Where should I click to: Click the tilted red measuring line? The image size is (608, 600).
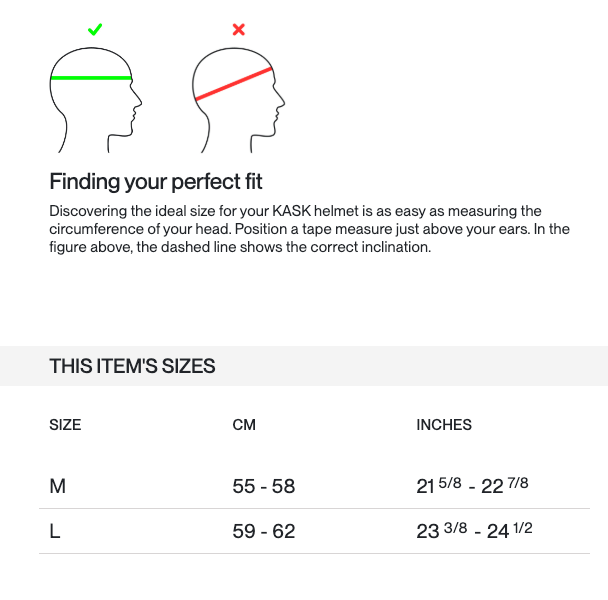tap(234, 83)
